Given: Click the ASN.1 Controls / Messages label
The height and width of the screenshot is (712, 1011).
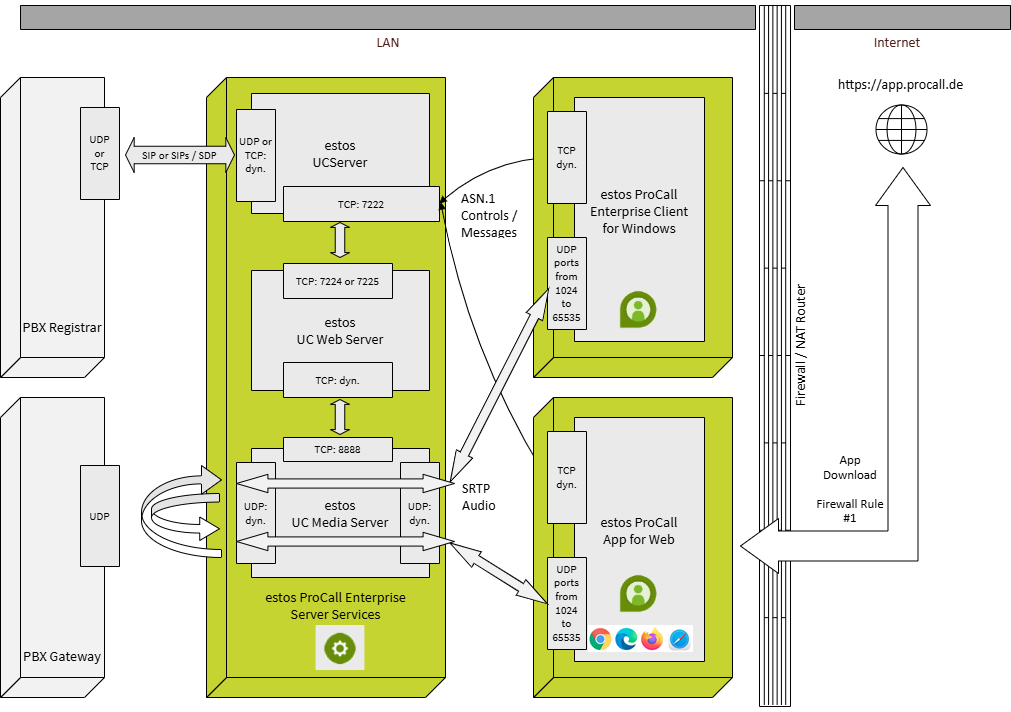Looking at the screenshot, I should tap(489, 215).
